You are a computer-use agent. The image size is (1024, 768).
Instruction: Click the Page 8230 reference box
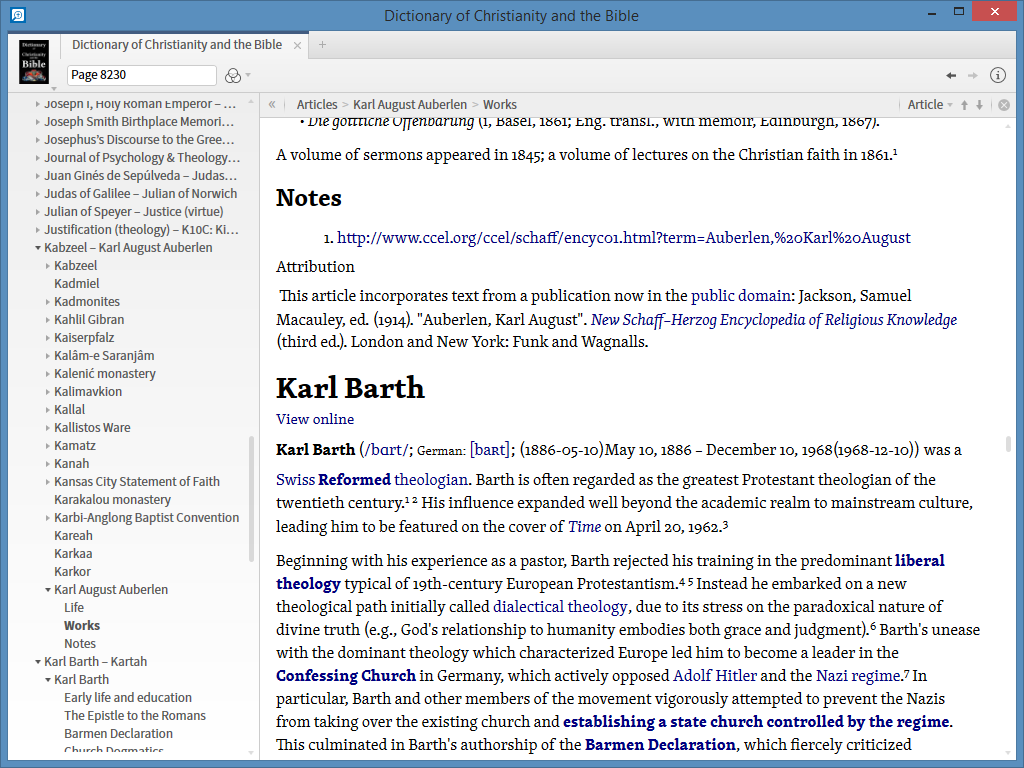(142, 75)
